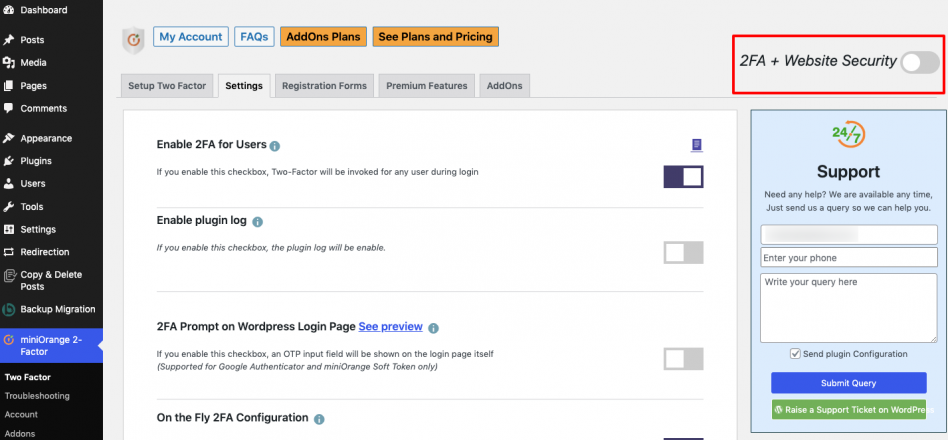This screenshot has height=440, width=948.
Task: Disable the Enable 2FA for Users toggle
Action: [x=683, y=177]
